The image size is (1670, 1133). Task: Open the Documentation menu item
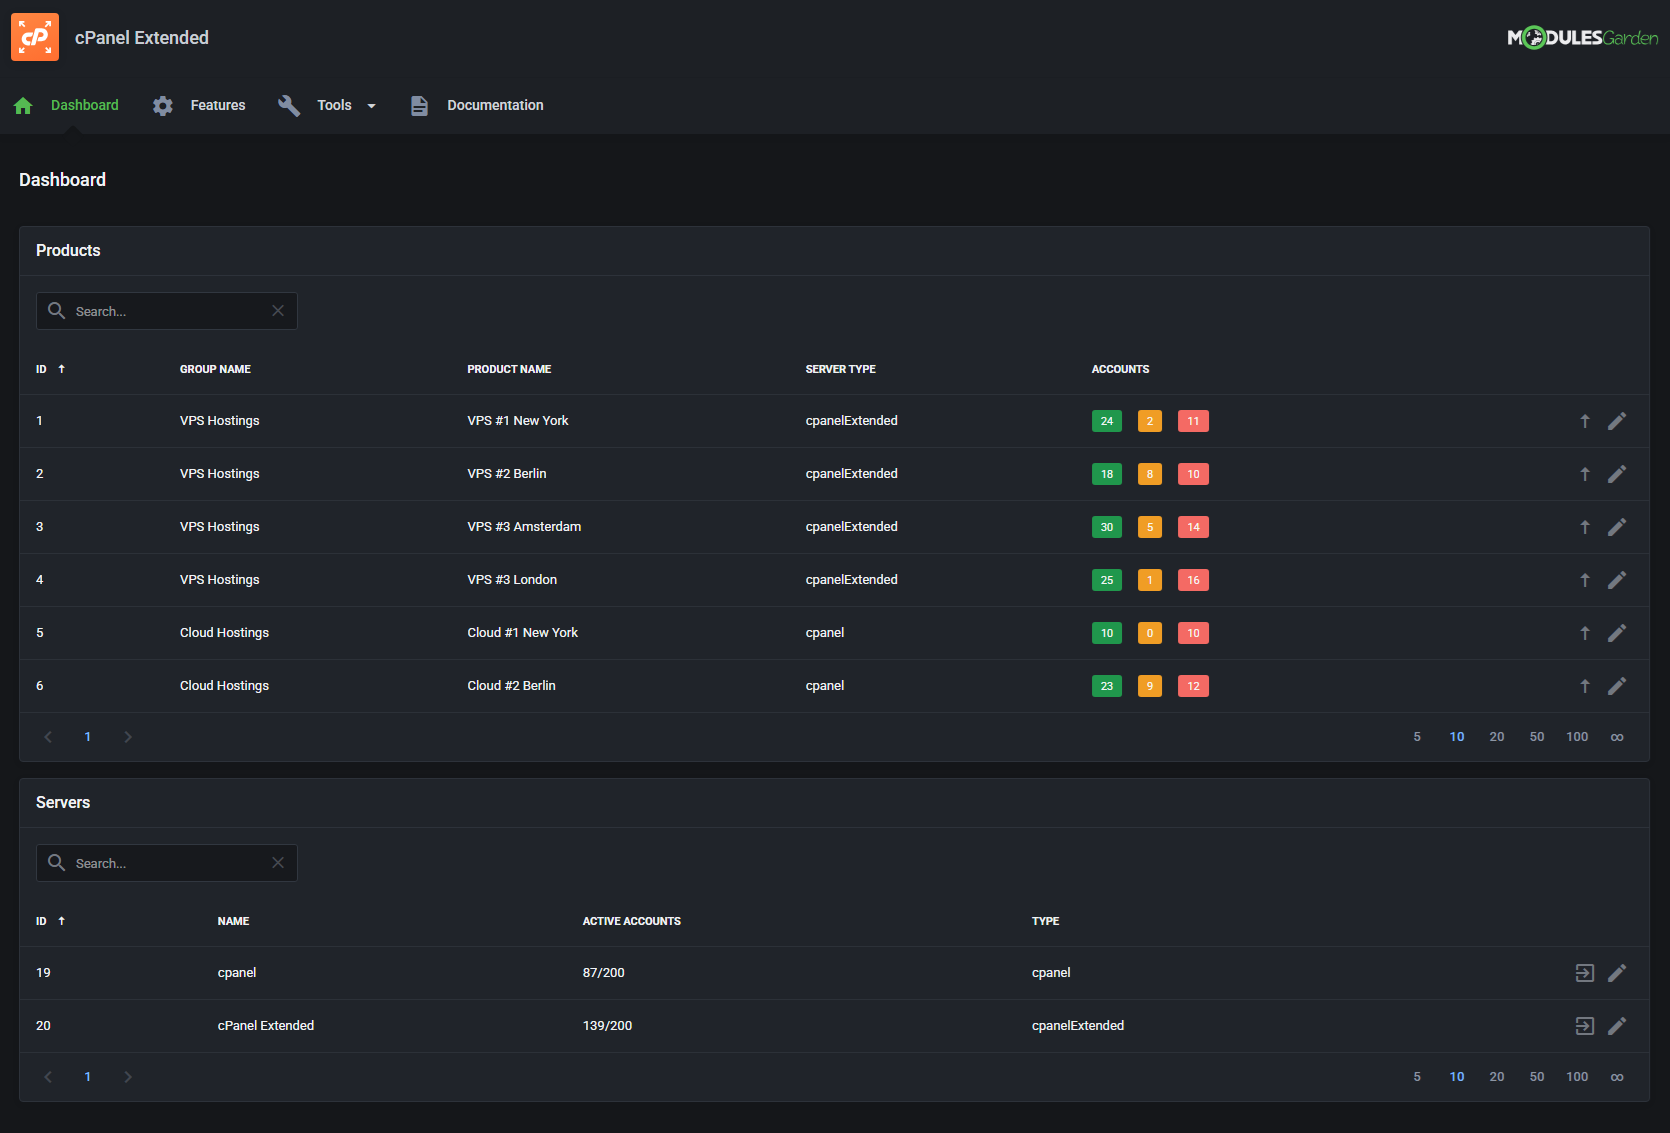(x=495, y=105)
